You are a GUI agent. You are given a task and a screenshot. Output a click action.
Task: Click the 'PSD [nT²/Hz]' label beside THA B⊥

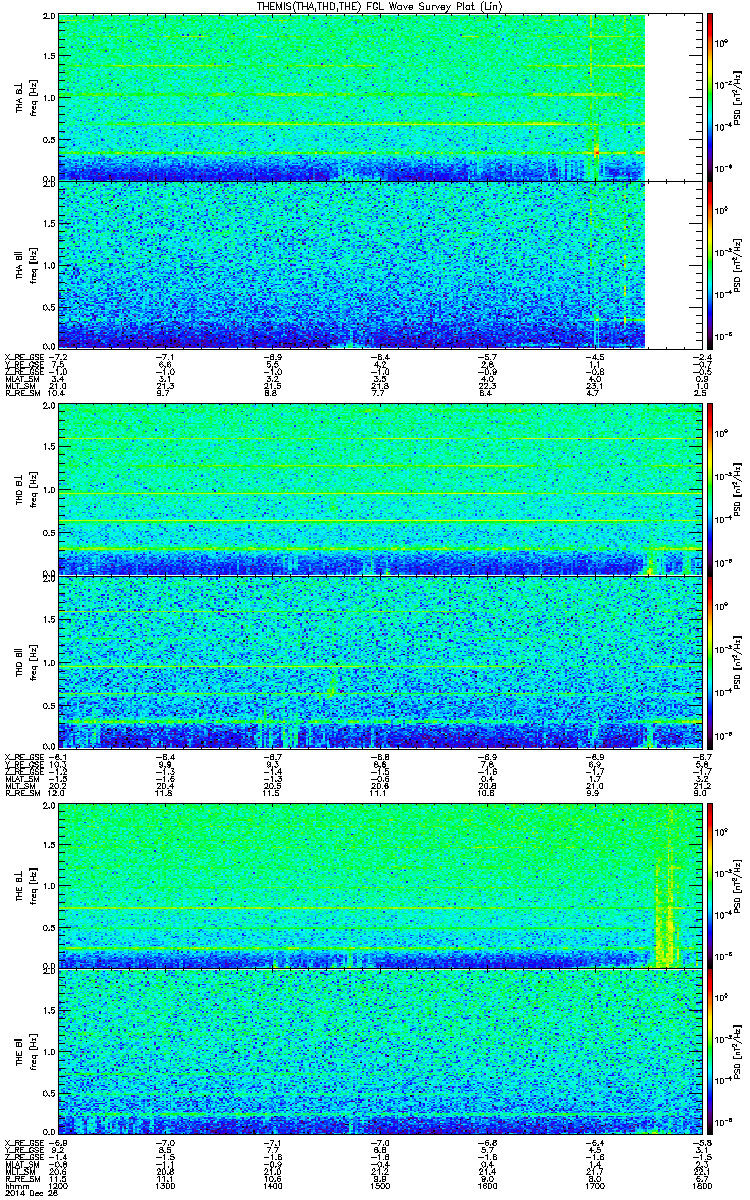(739, 97)
